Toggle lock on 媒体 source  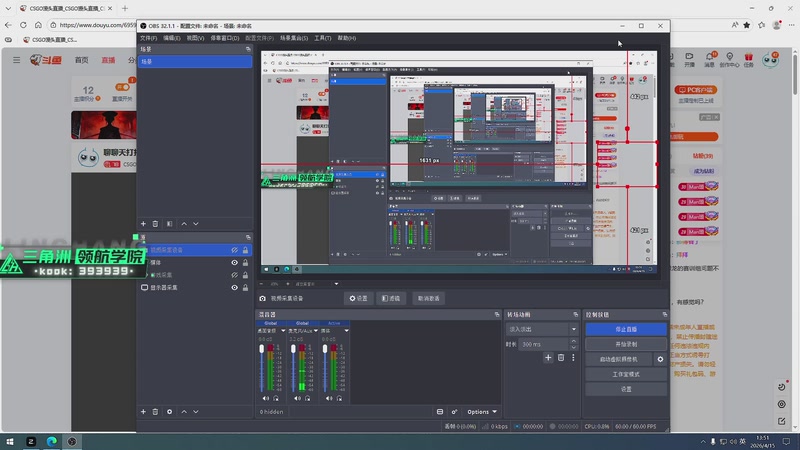coord(245,262)
